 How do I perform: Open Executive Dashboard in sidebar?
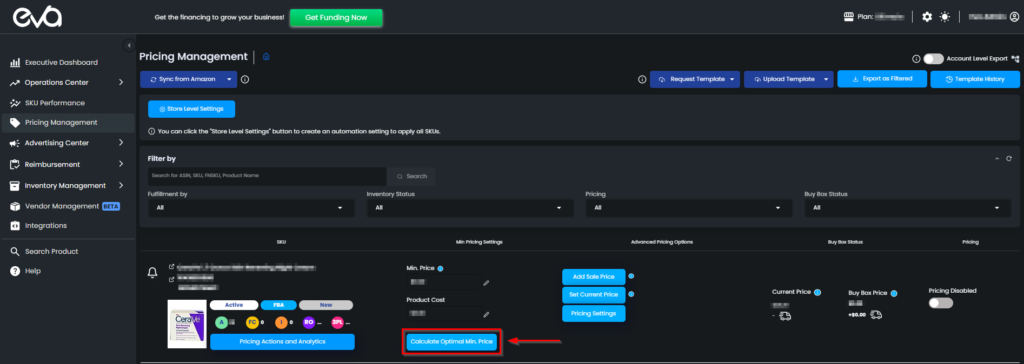click(61, 63)
